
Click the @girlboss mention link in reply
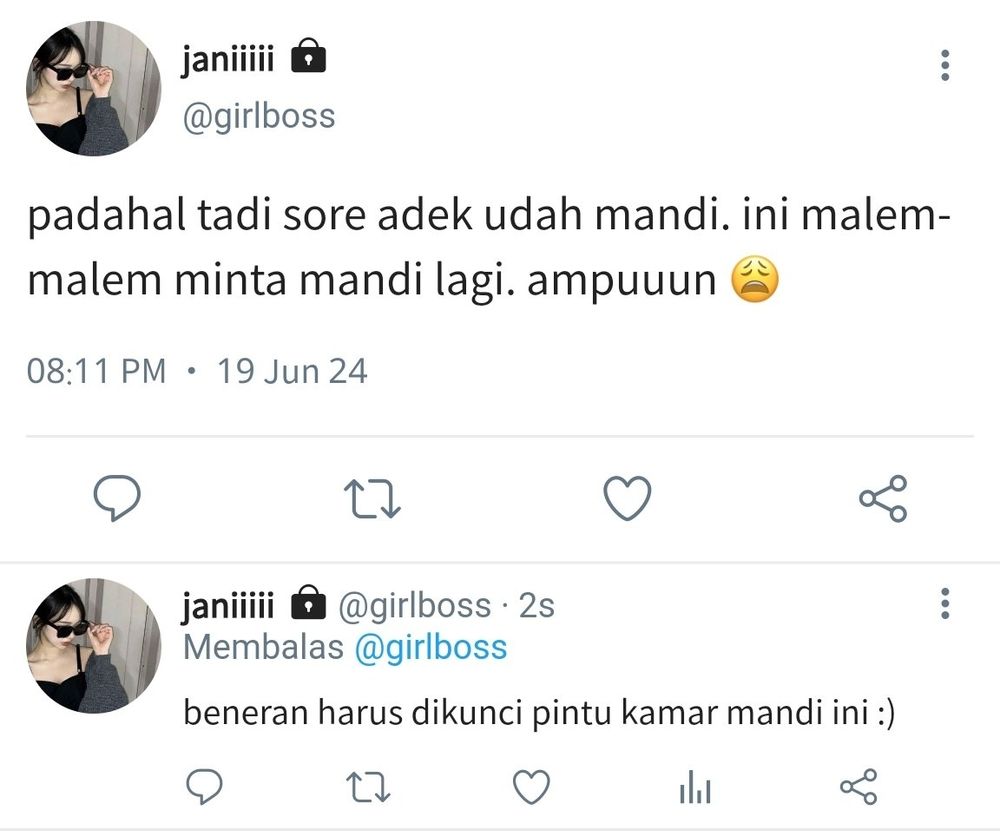(x=430, y=648)
